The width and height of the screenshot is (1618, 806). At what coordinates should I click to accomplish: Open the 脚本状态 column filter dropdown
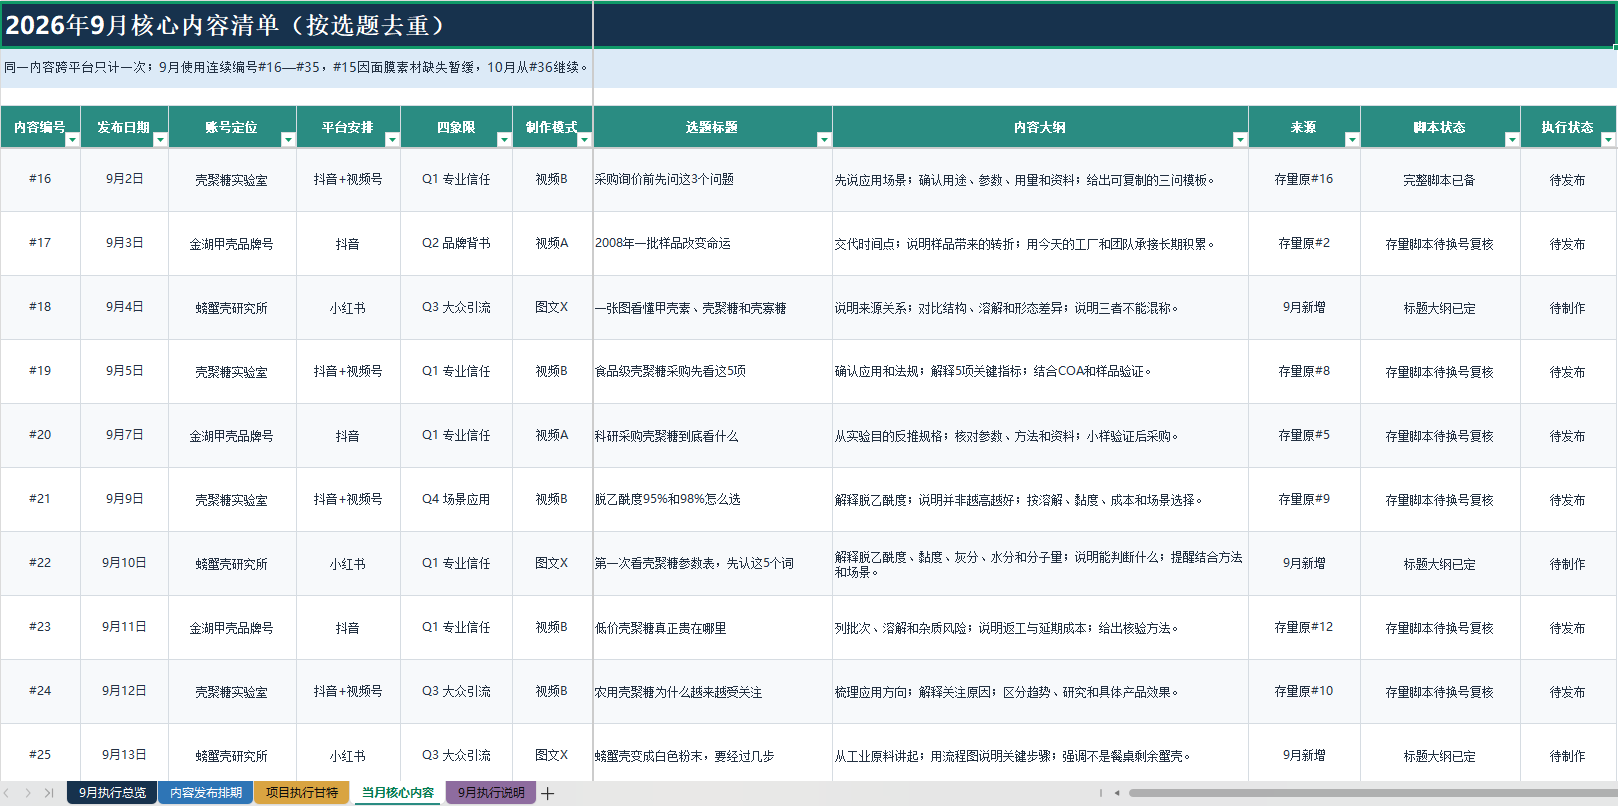(x=1512, y=140)
